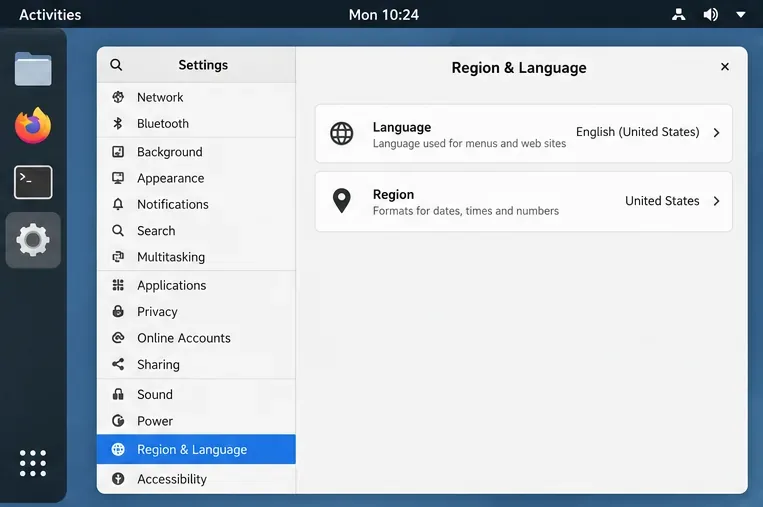Click 'Language used for menus and web sites'

(x=469, y=144)
